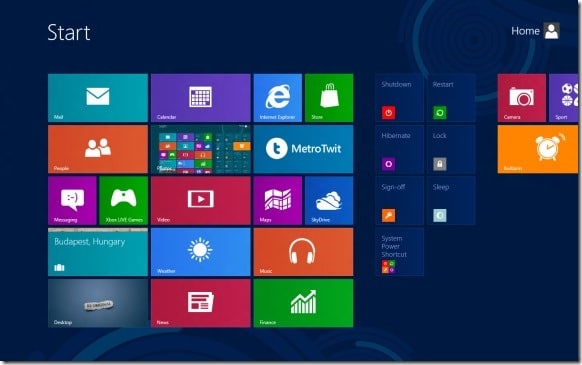Open System Power Shortcut tile
This screenshot has height=365, width=582.
pos(399,252)
